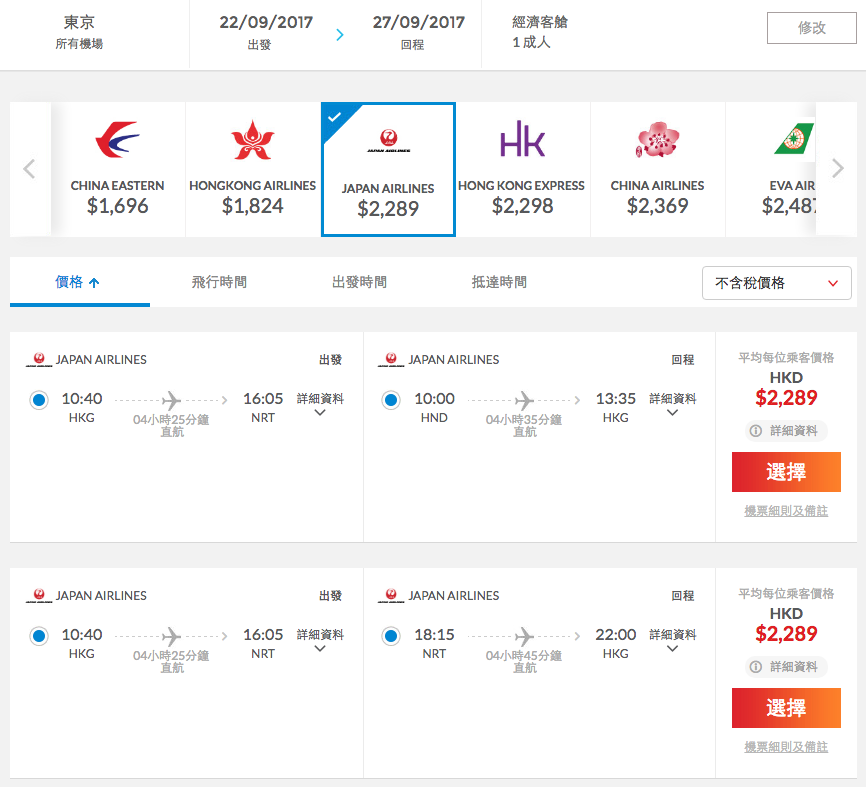Select the China Airlines logo card

pyautogui.click(x=657, y=170)
